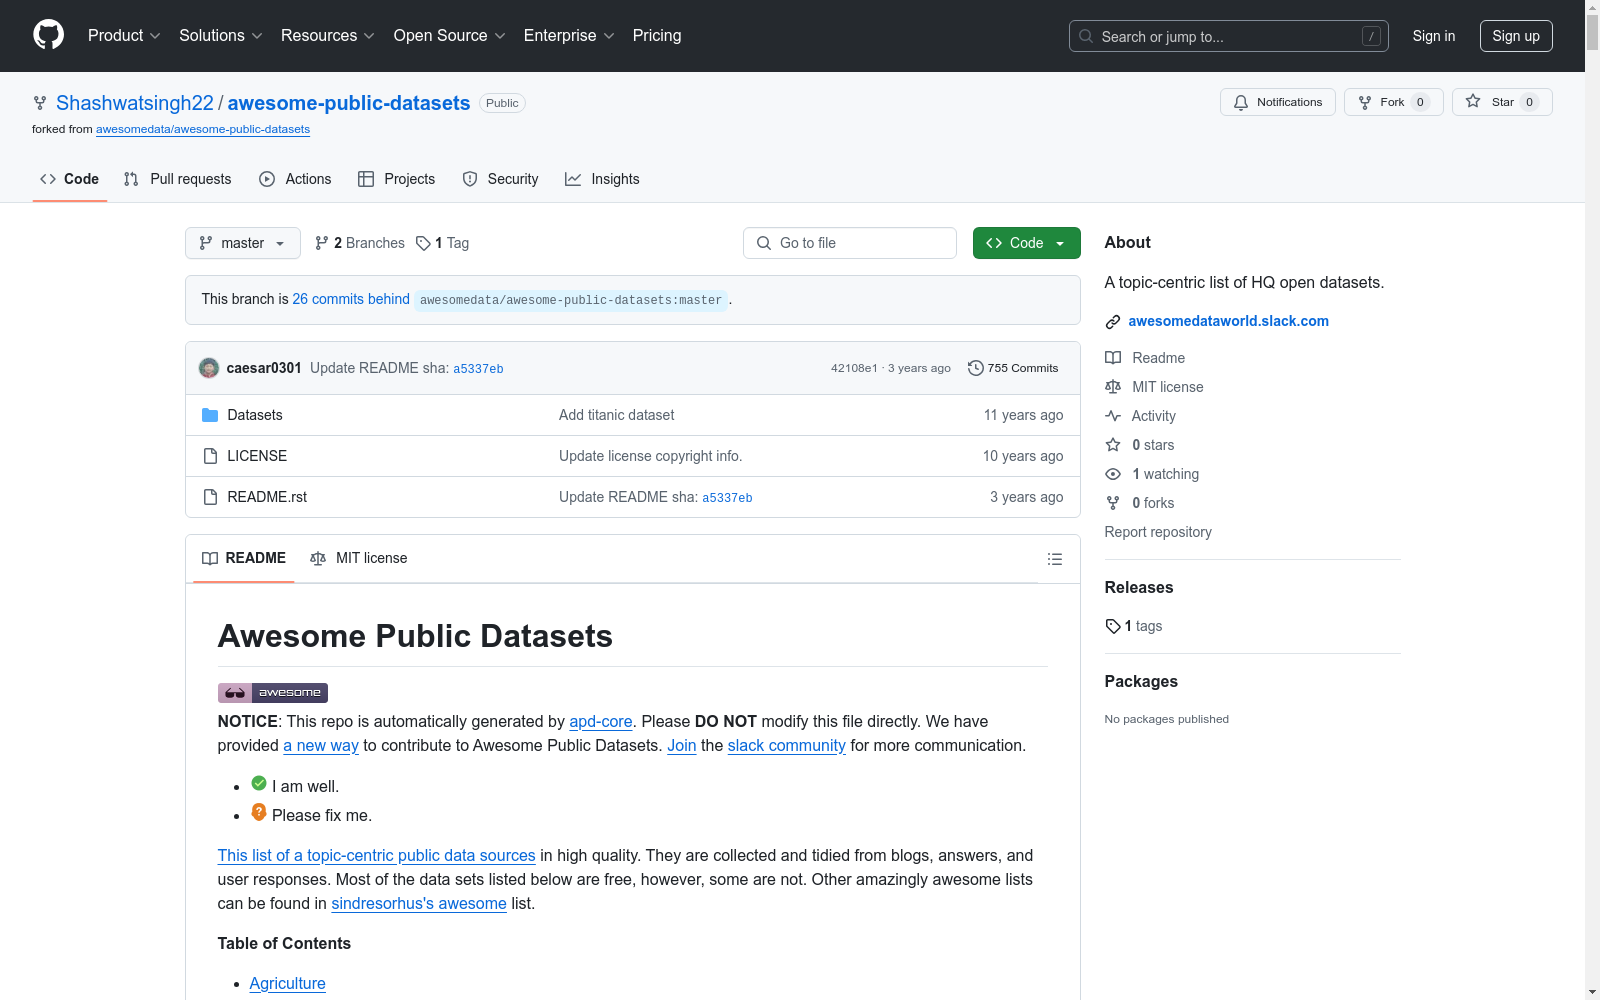Click Report repository link
1600x1000 pixels.
point(1158,532)
